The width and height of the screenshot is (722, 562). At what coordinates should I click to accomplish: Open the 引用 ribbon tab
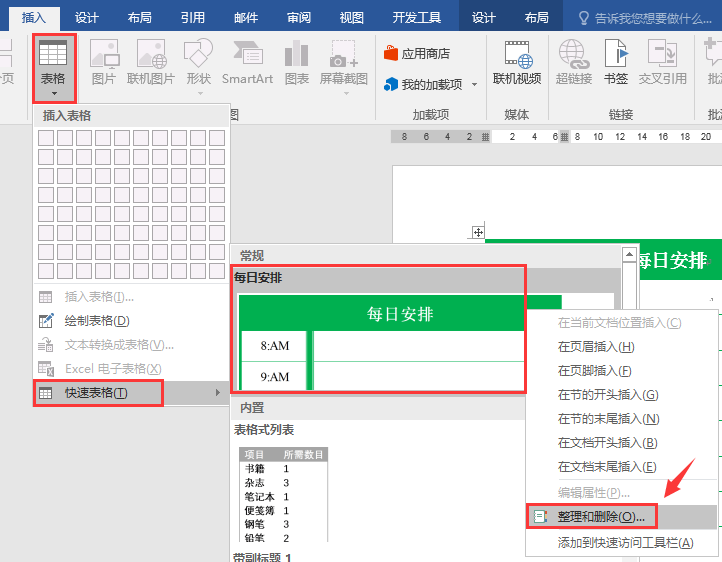[x=192, y=18]
